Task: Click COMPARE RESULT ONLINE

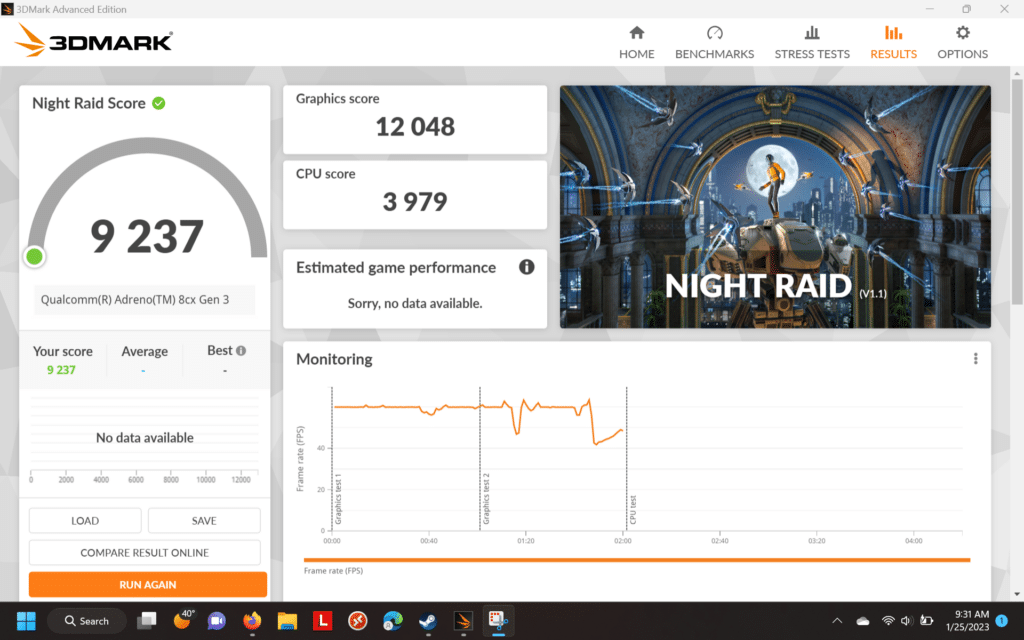Action: click(144, 552)
